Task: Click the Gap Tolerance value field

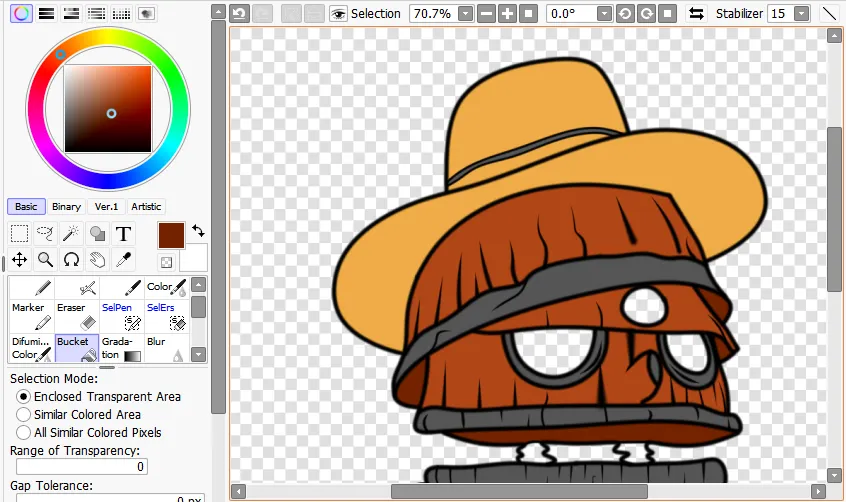Action: coord(110,498)
